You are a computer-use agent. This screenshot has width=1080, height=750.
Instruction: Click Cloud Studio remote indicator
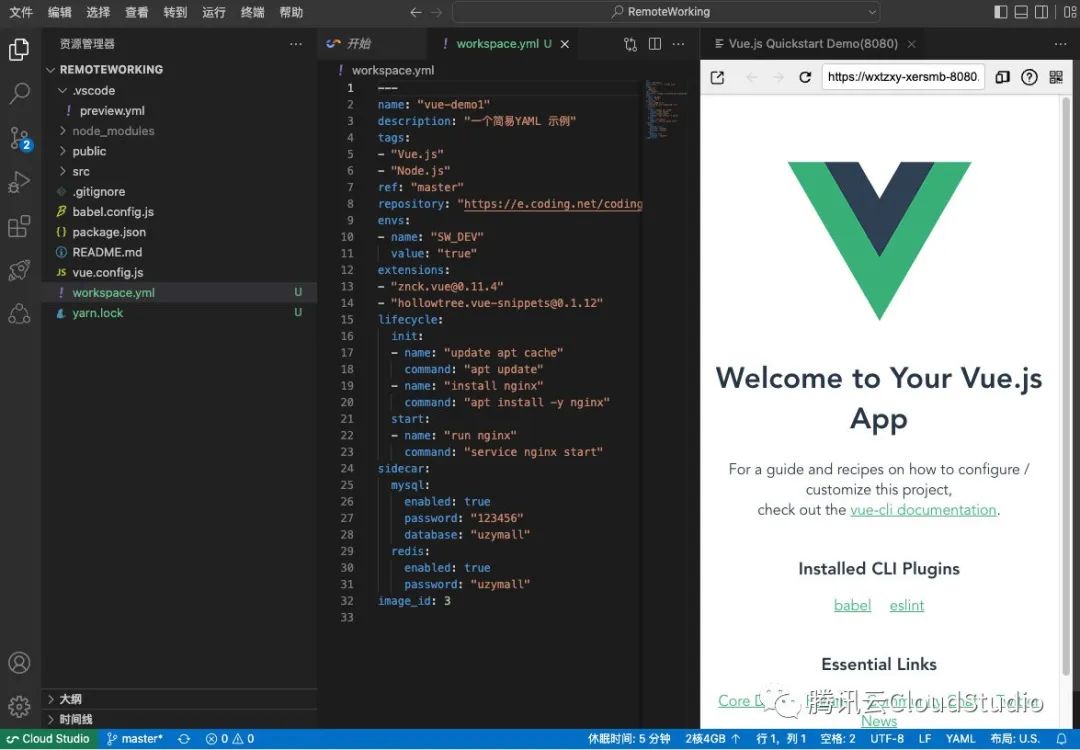(48, 739)
